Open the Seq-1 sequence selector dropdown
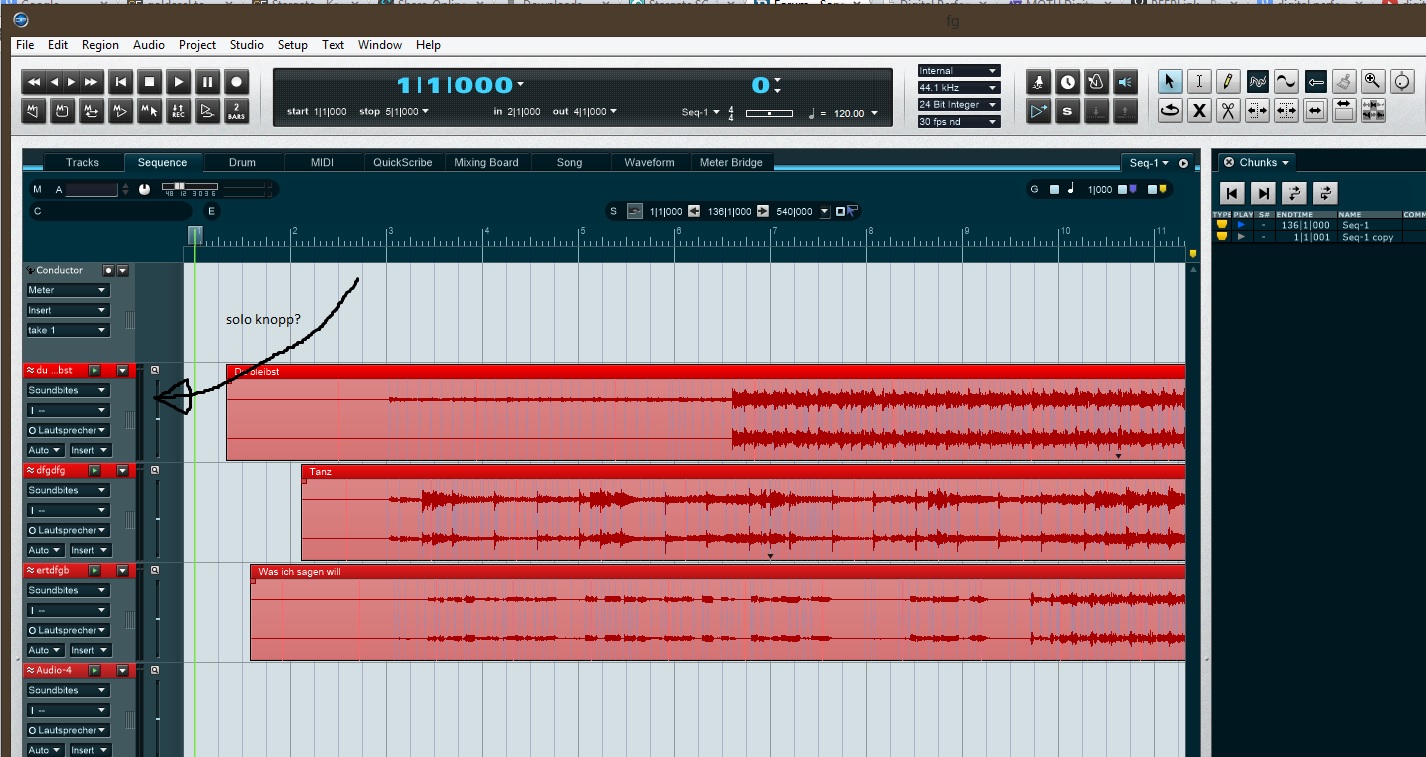The height and width of the screenshot is (757, 1426). click(x=1150, y=163)
